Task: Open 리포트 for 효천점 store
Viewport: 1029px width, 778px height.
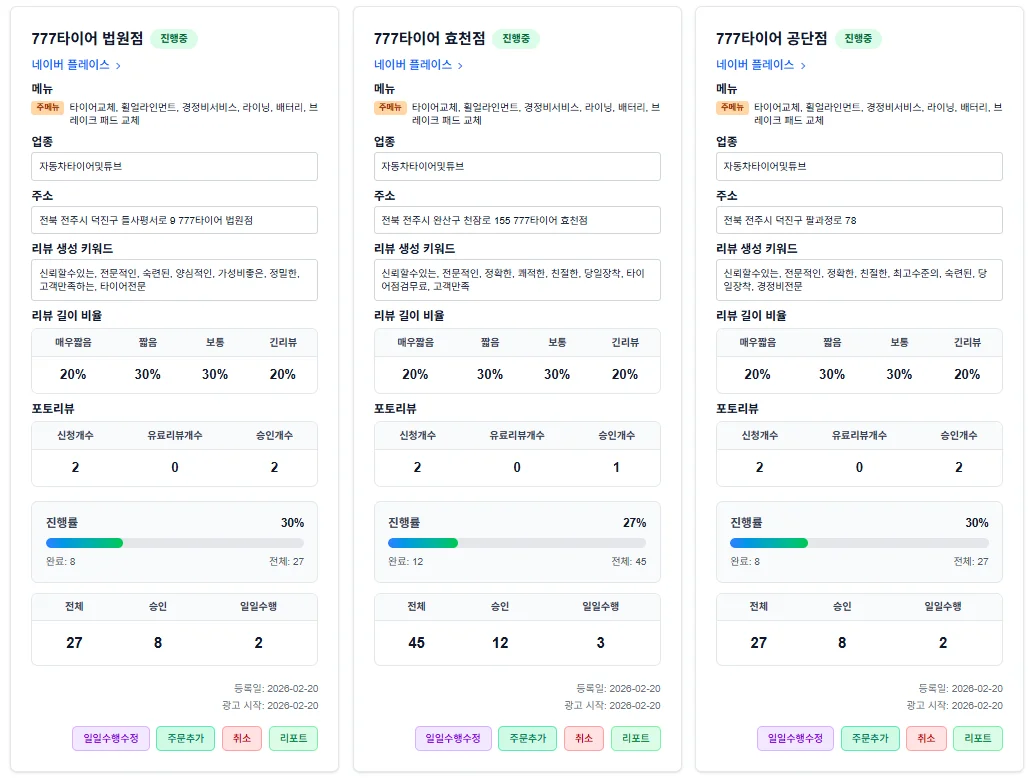Action: tap(635, 738)
